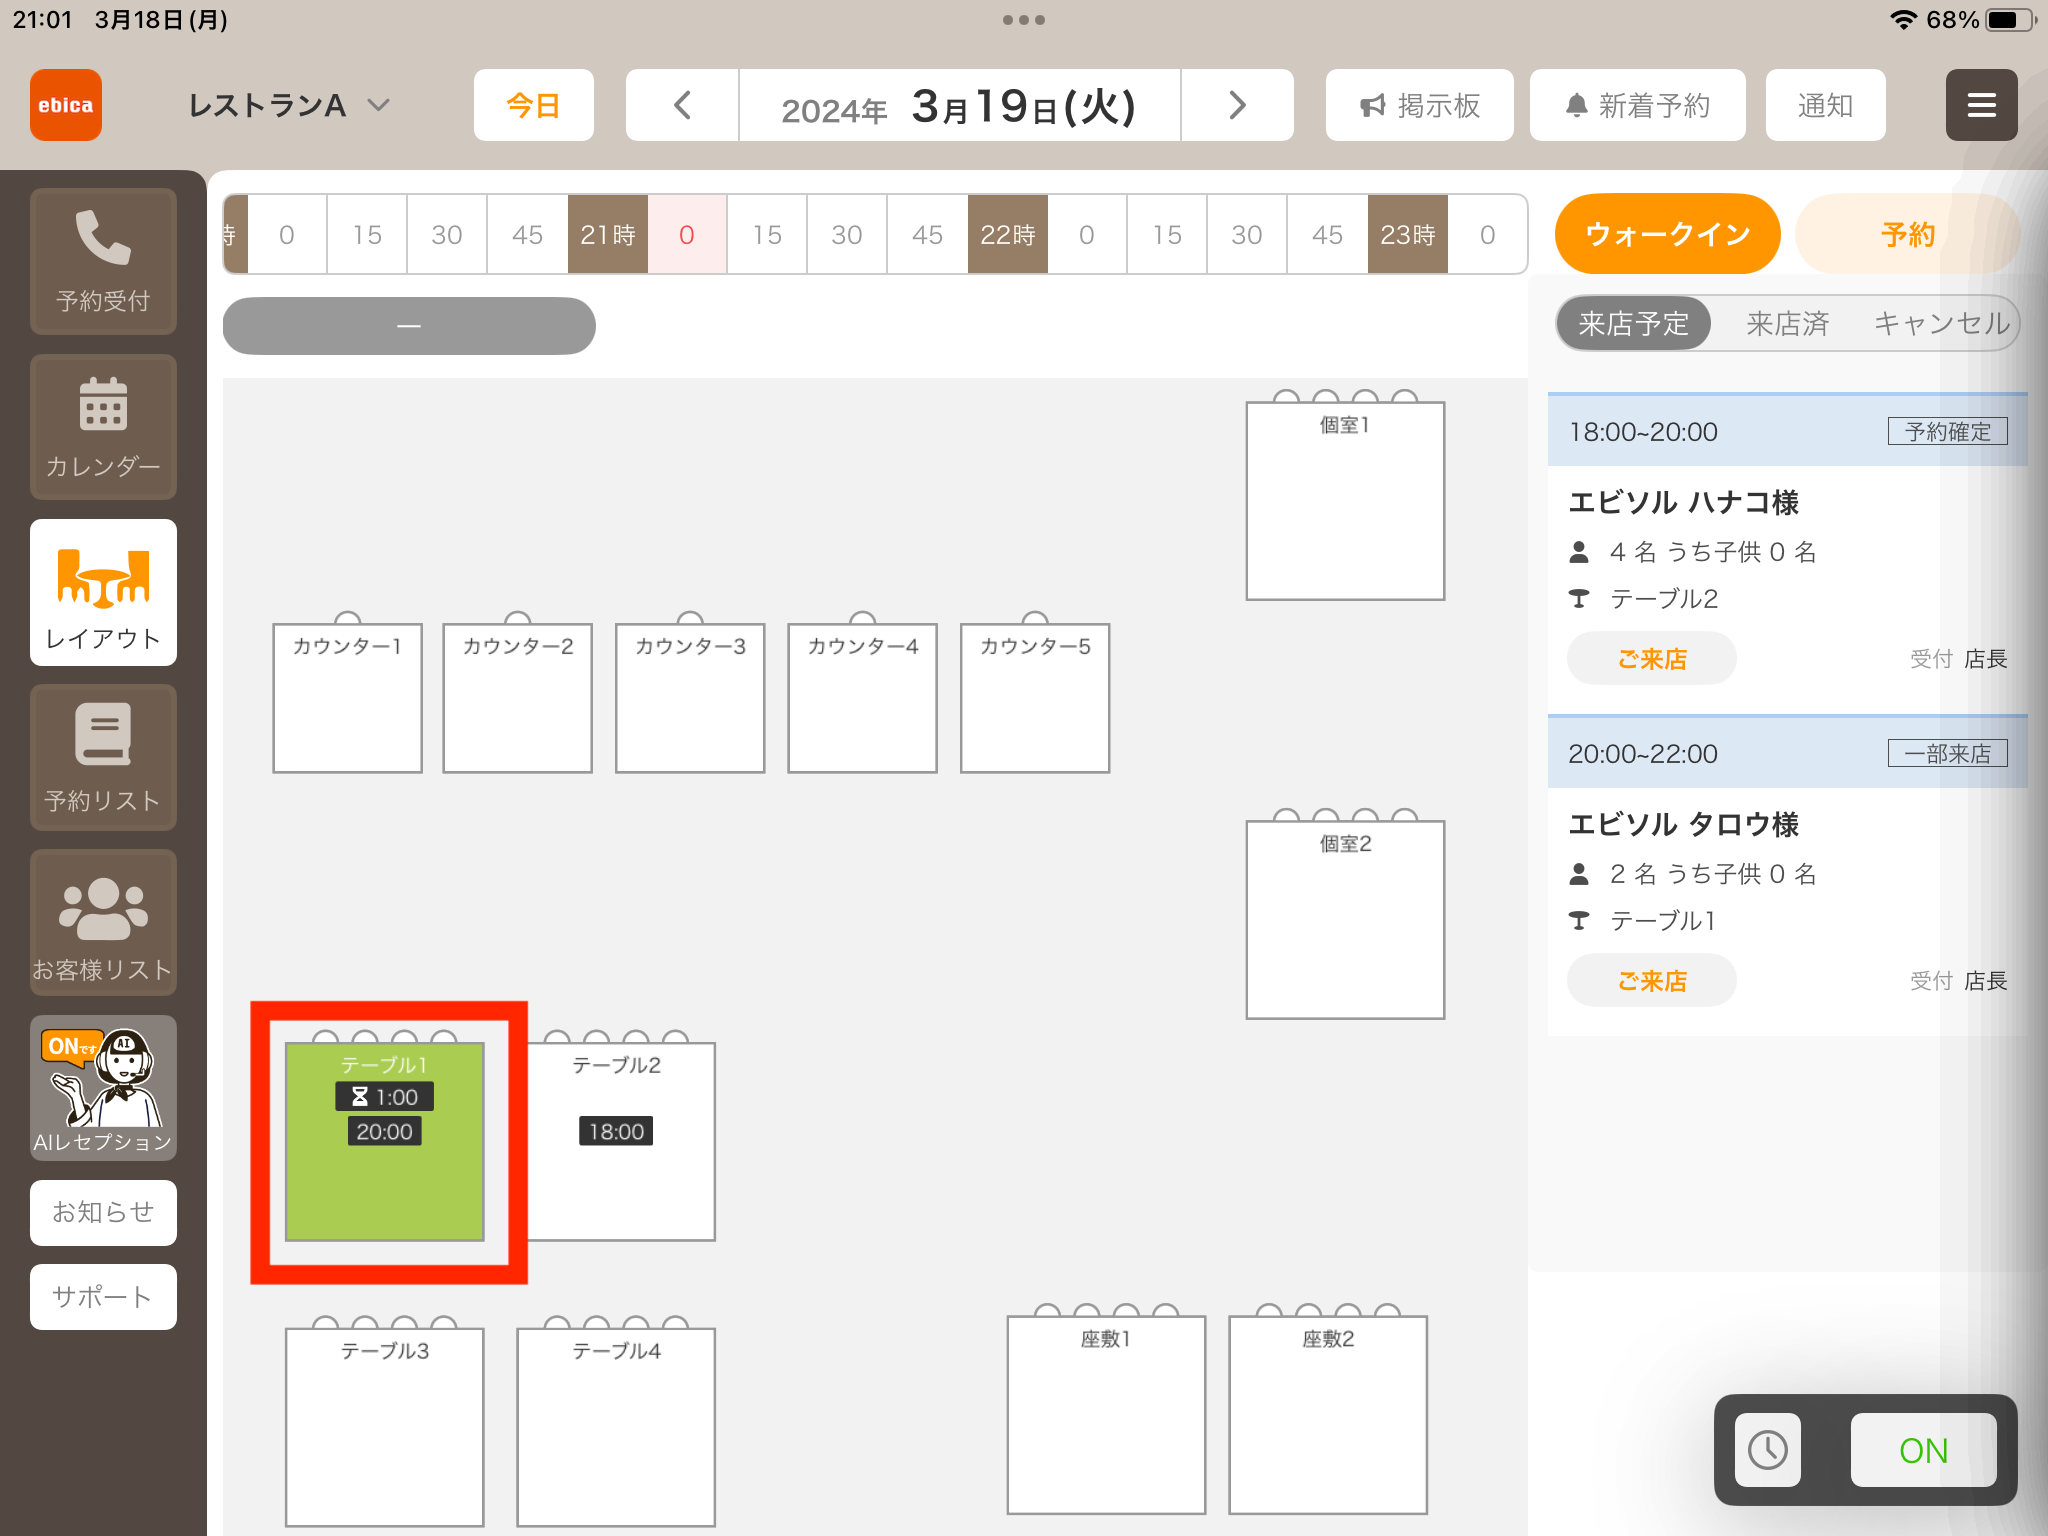Switch list filter to 来店済
This screenshot has width=2048, height=1536.
(1787, 323)
